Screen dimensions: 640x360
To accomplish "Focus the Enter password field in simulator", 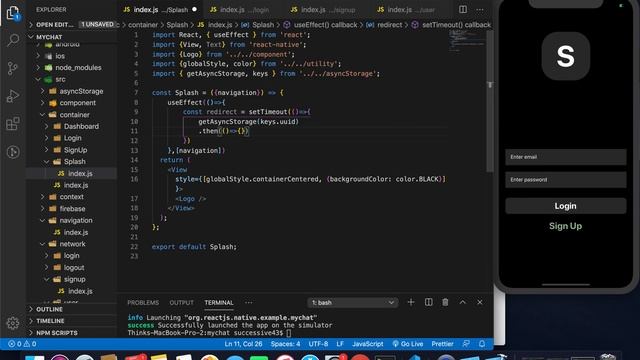I will 565,180.
